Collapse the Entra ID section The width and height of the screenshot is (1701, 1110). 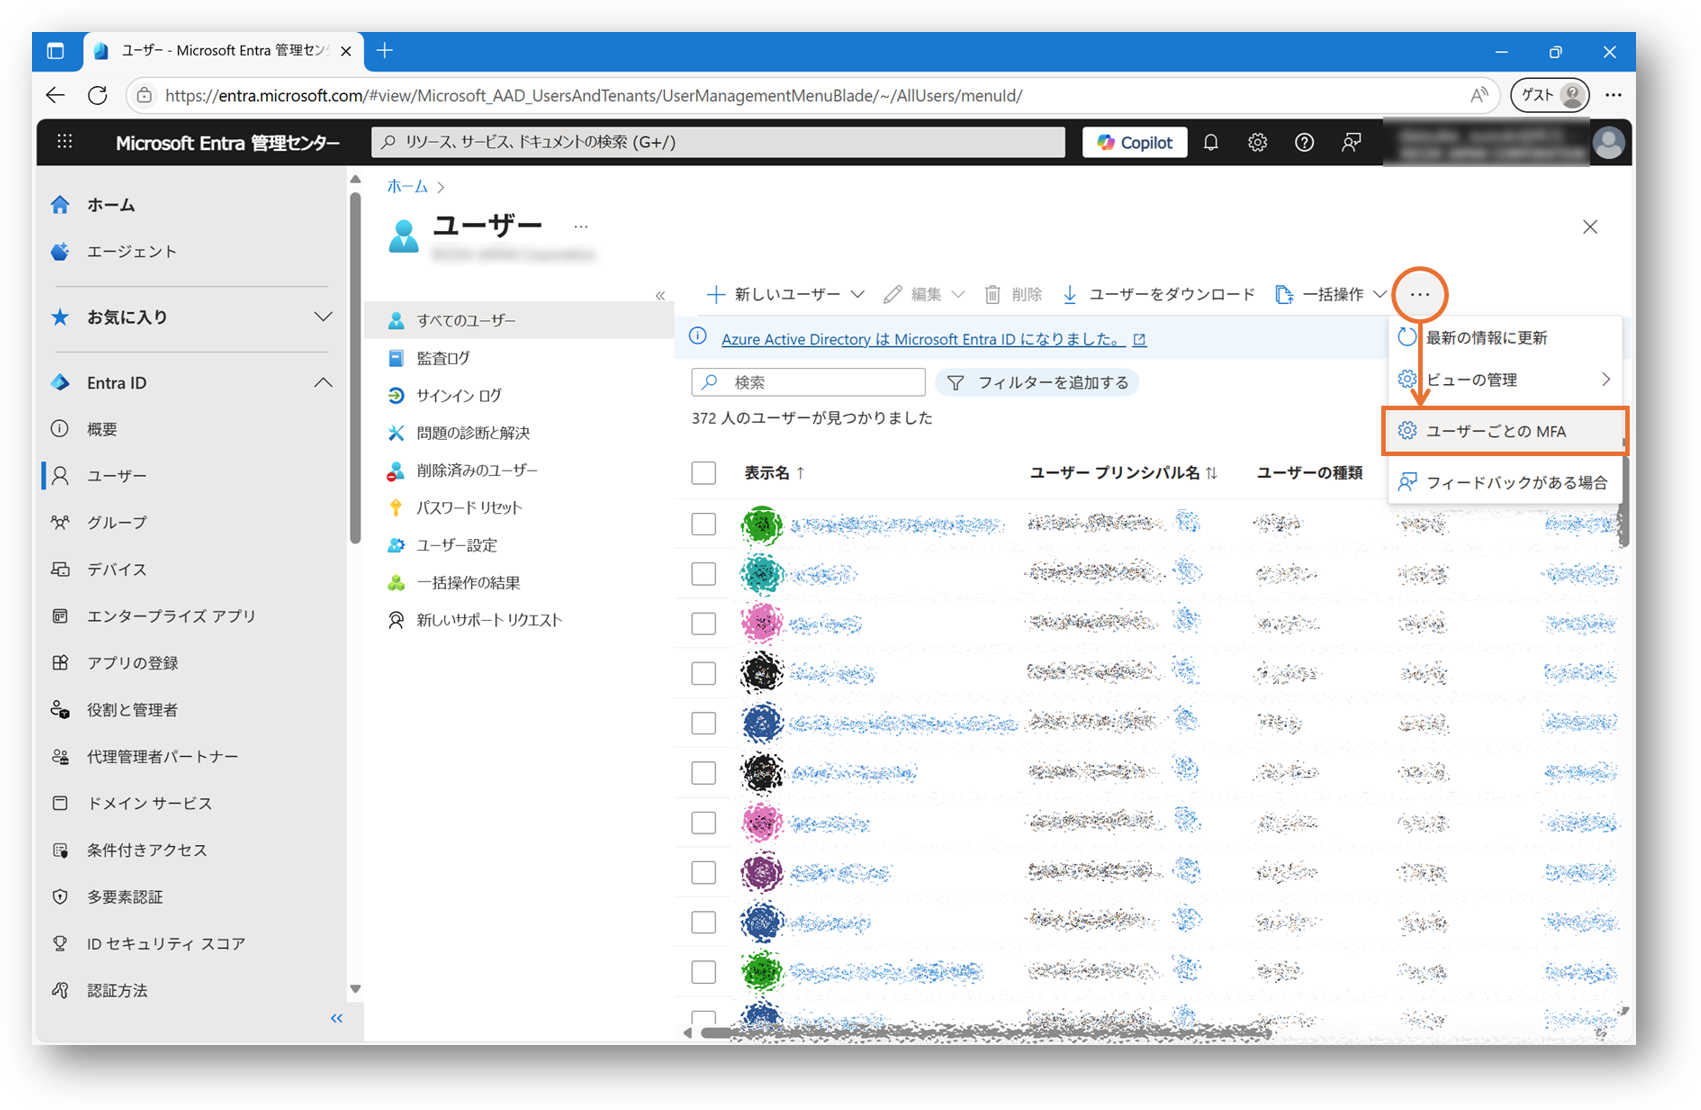pos(322,383)
